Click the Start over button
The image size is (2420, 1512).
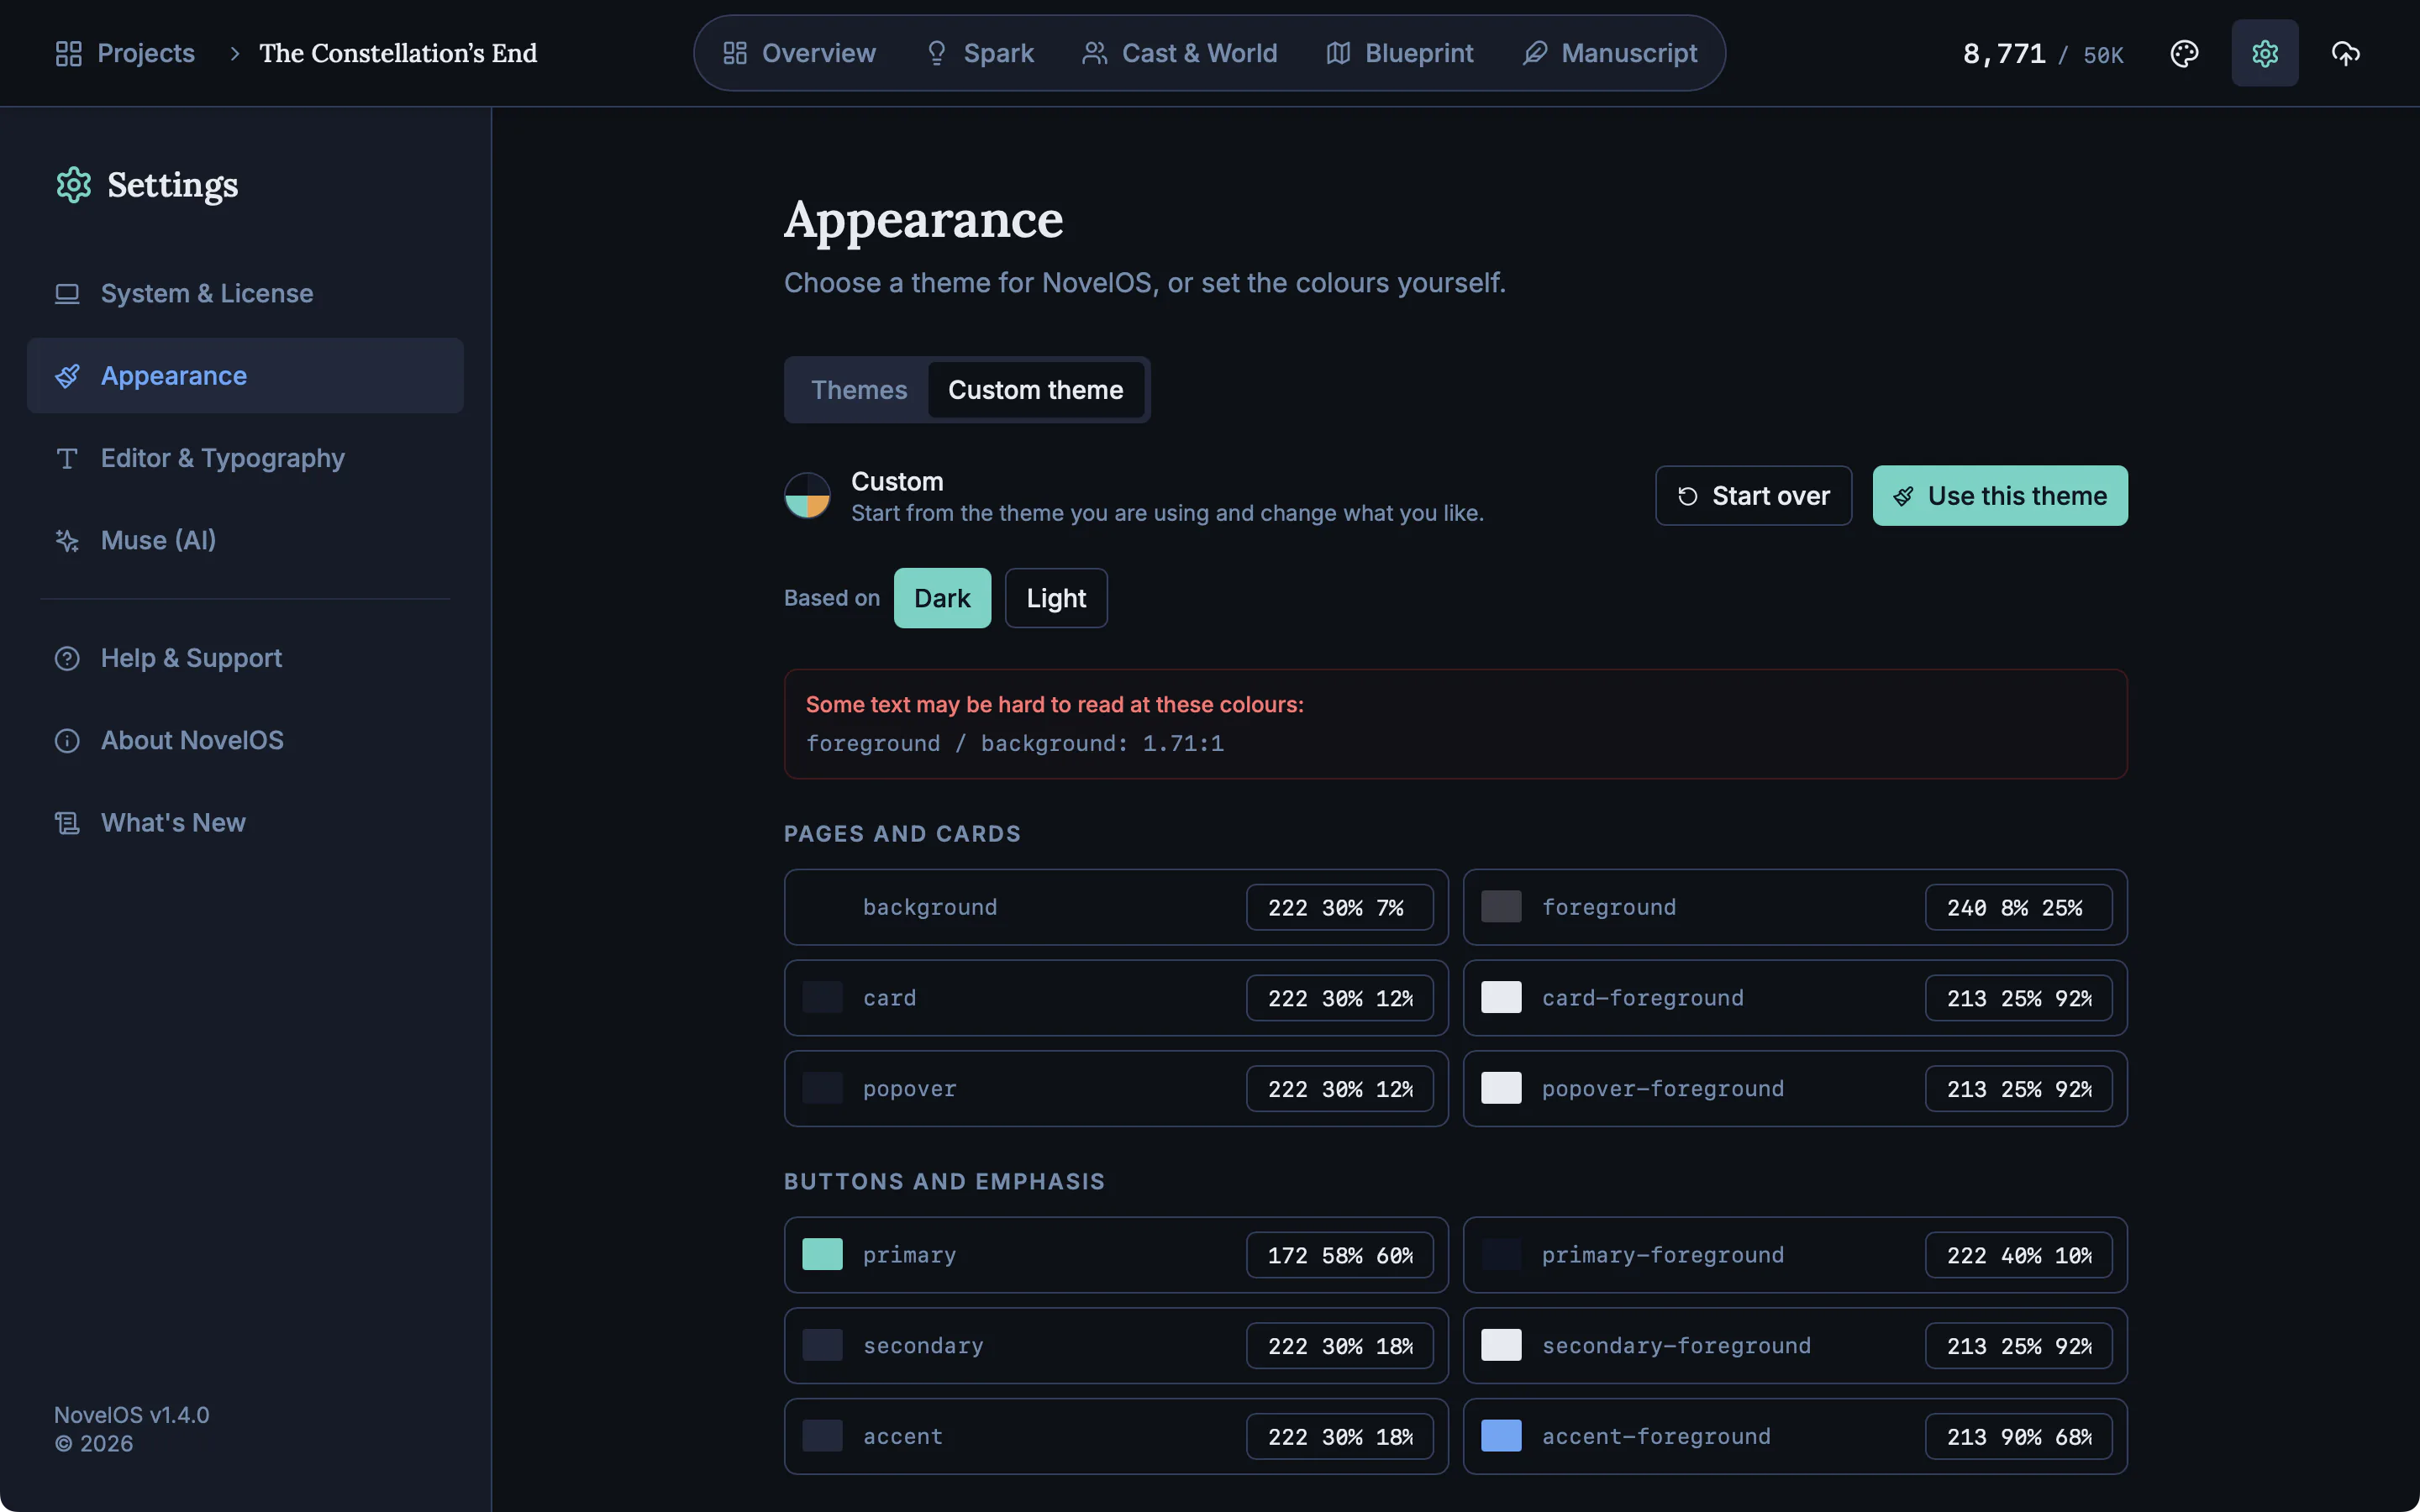pos(1753,496)
